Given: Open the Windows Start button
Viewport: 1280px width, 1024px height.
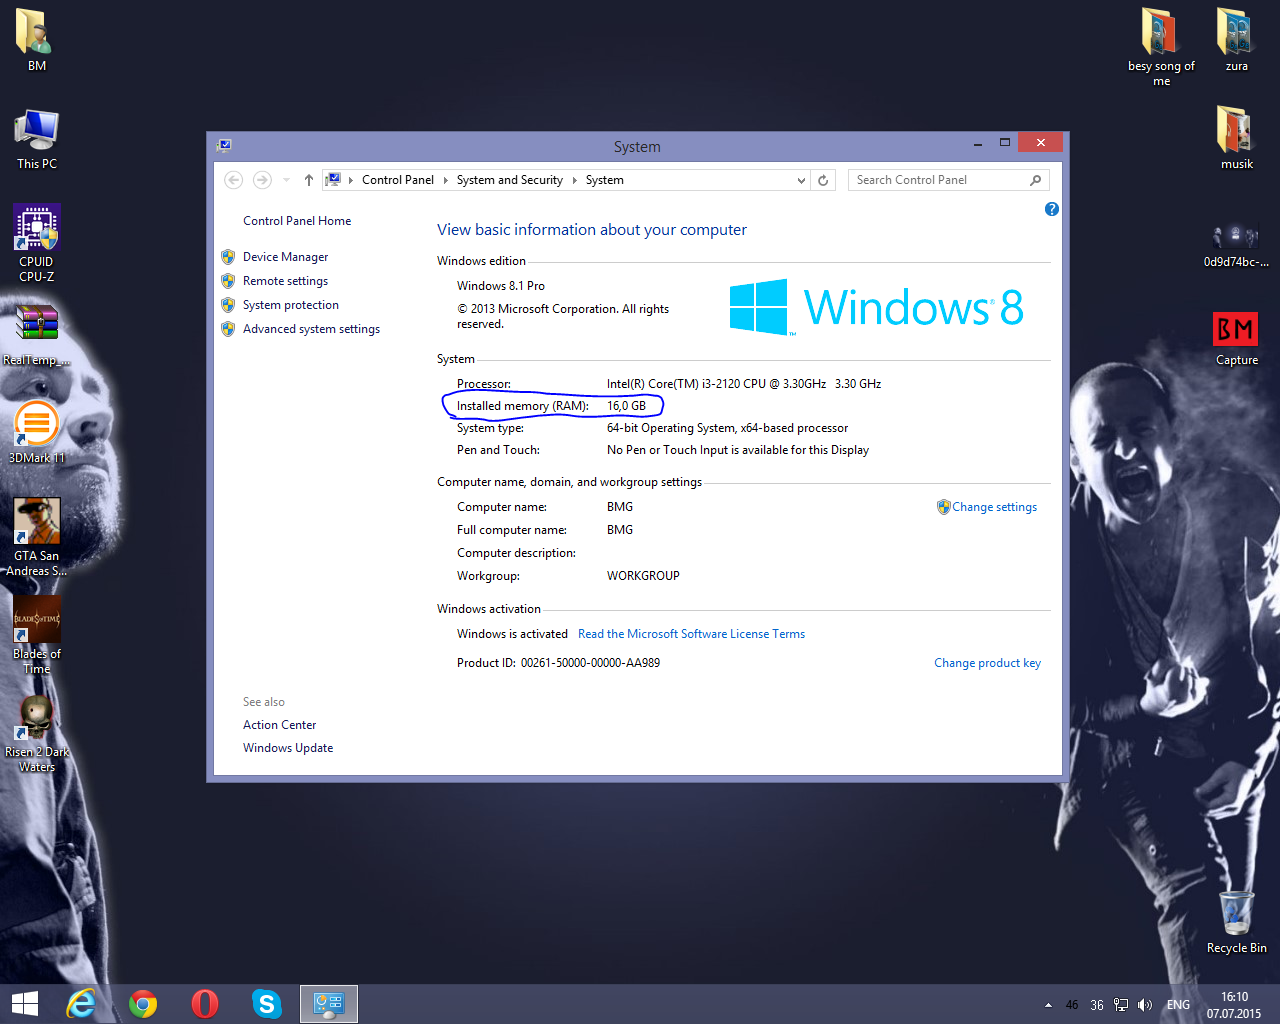Looking at the screenshot, I should pos(25,1003).
